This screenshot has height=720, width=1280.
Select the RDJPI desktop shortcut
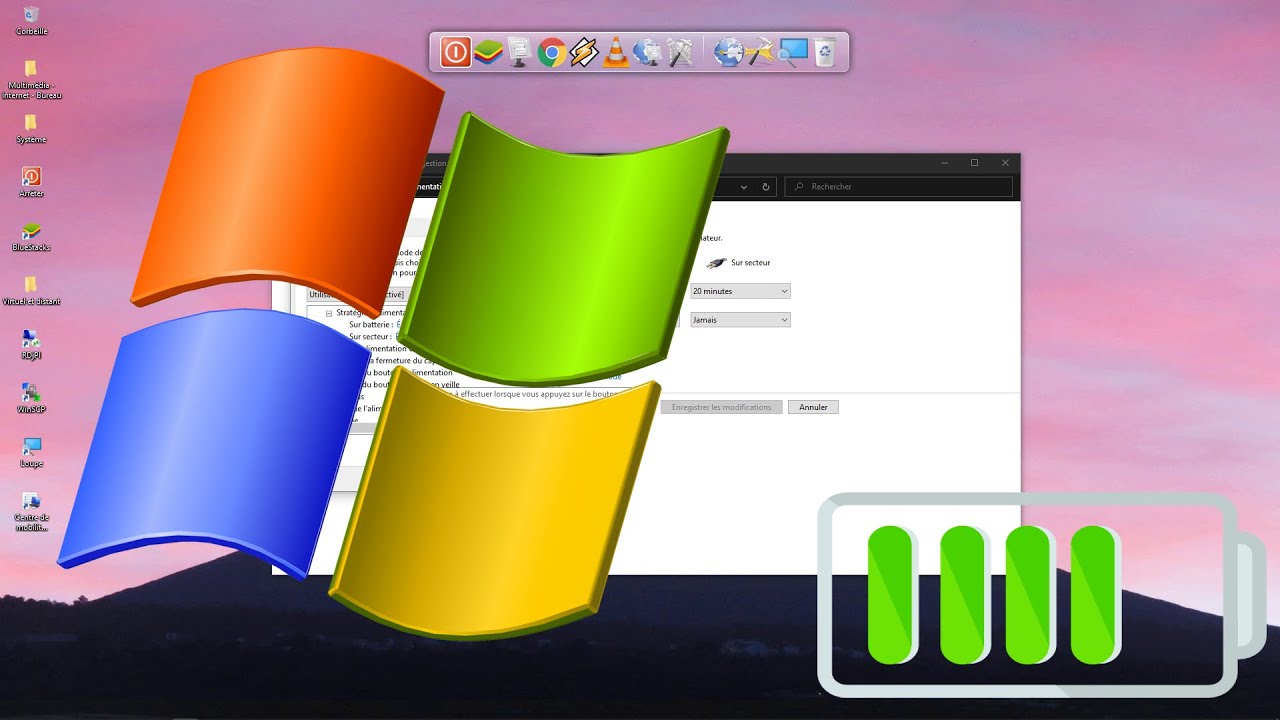coord(31,344)
